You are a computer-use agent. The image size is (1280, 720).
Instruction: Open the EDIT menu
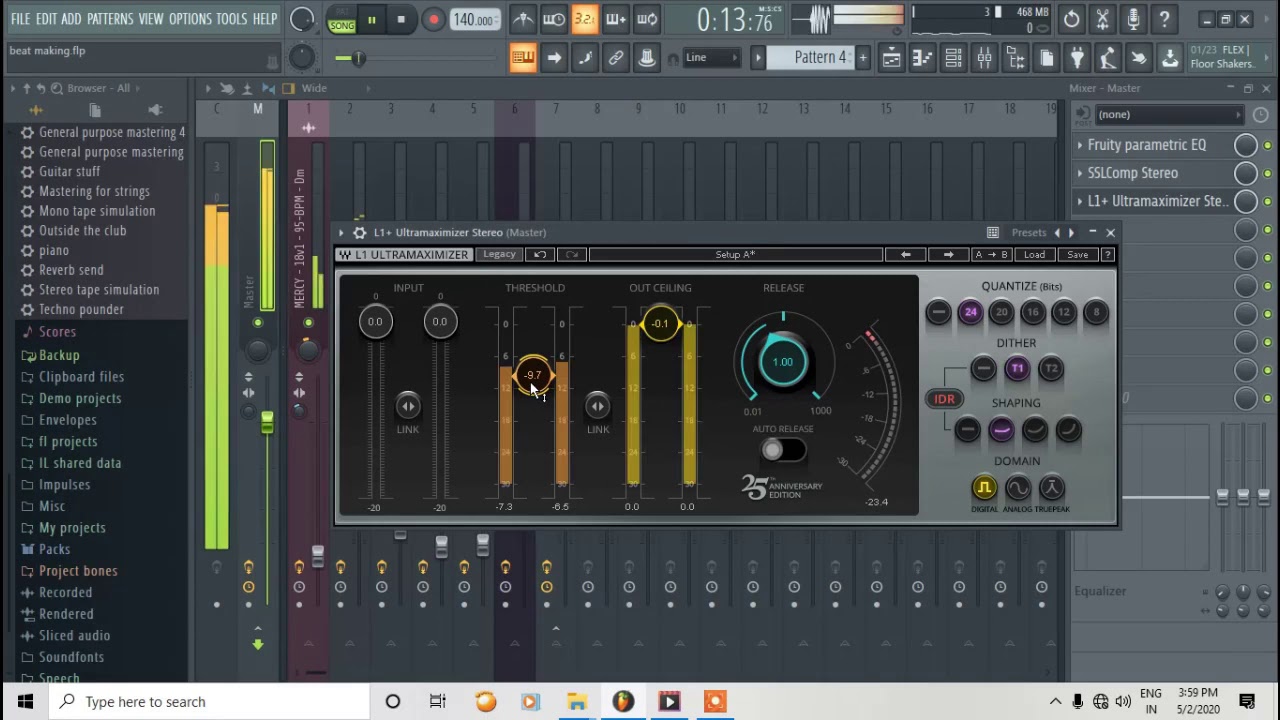pos(46,19)
